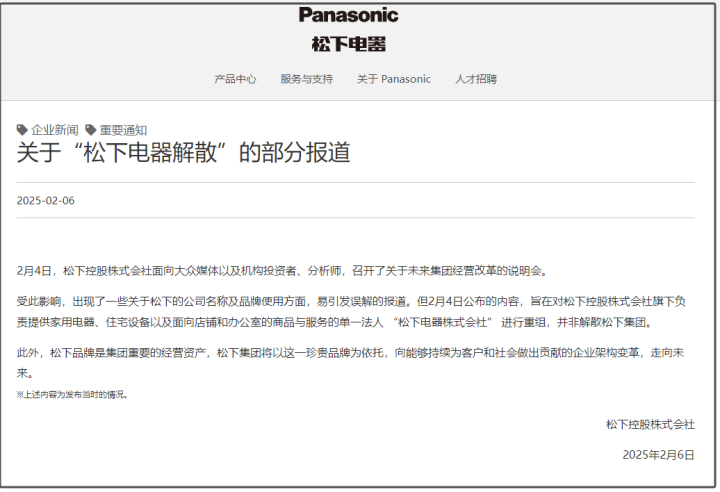Click quoted name 松下电器株式会社 in article body
720x492 pixels.
[442, 322]
